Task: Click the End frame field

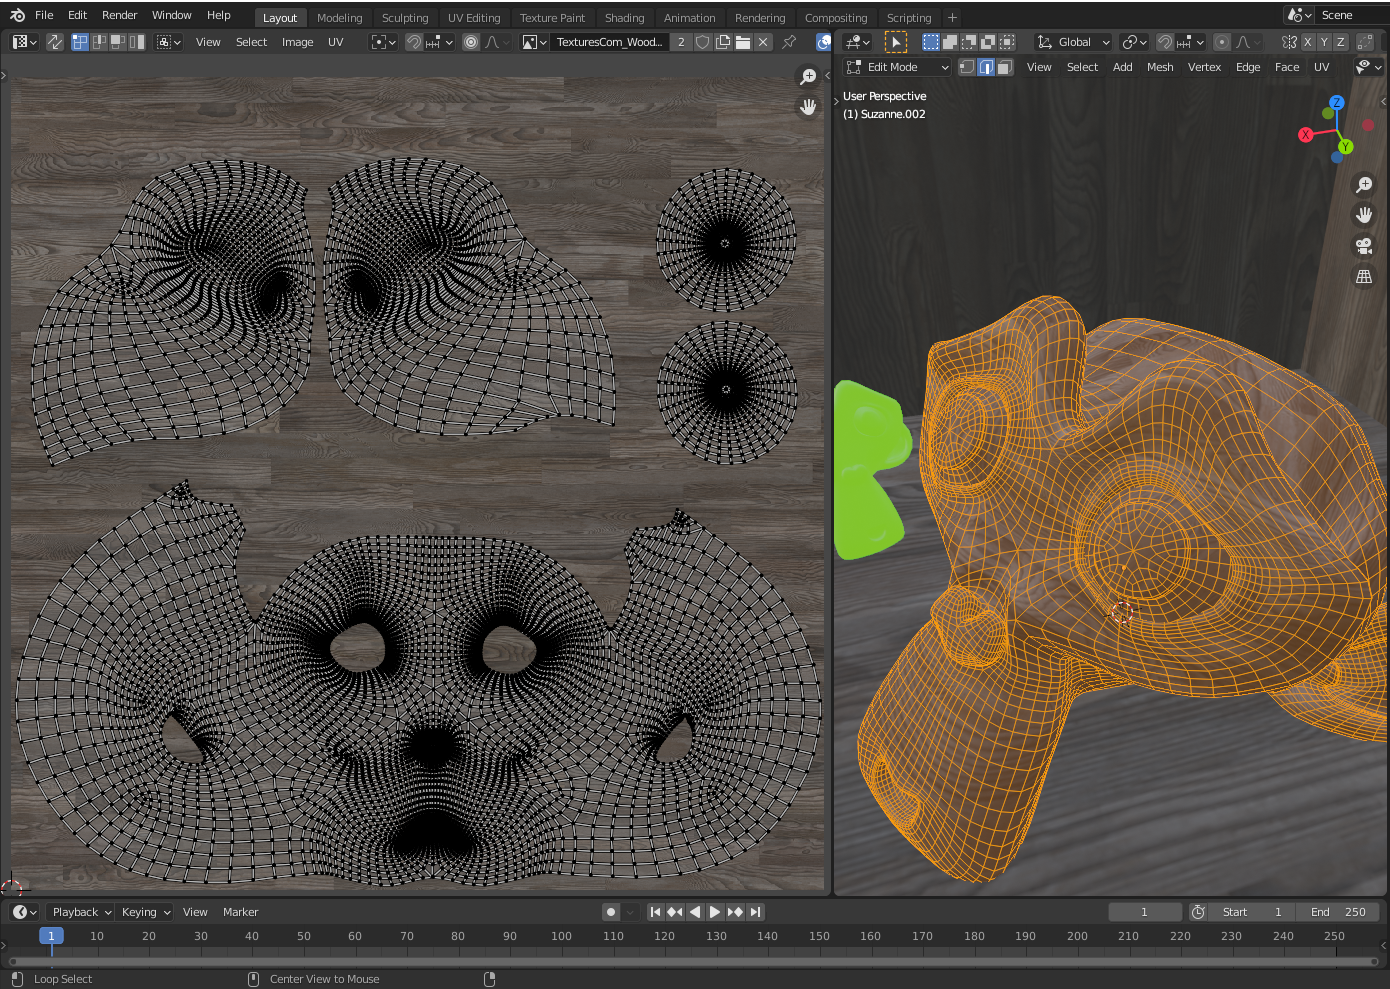Action: [x=1337, y=912]
